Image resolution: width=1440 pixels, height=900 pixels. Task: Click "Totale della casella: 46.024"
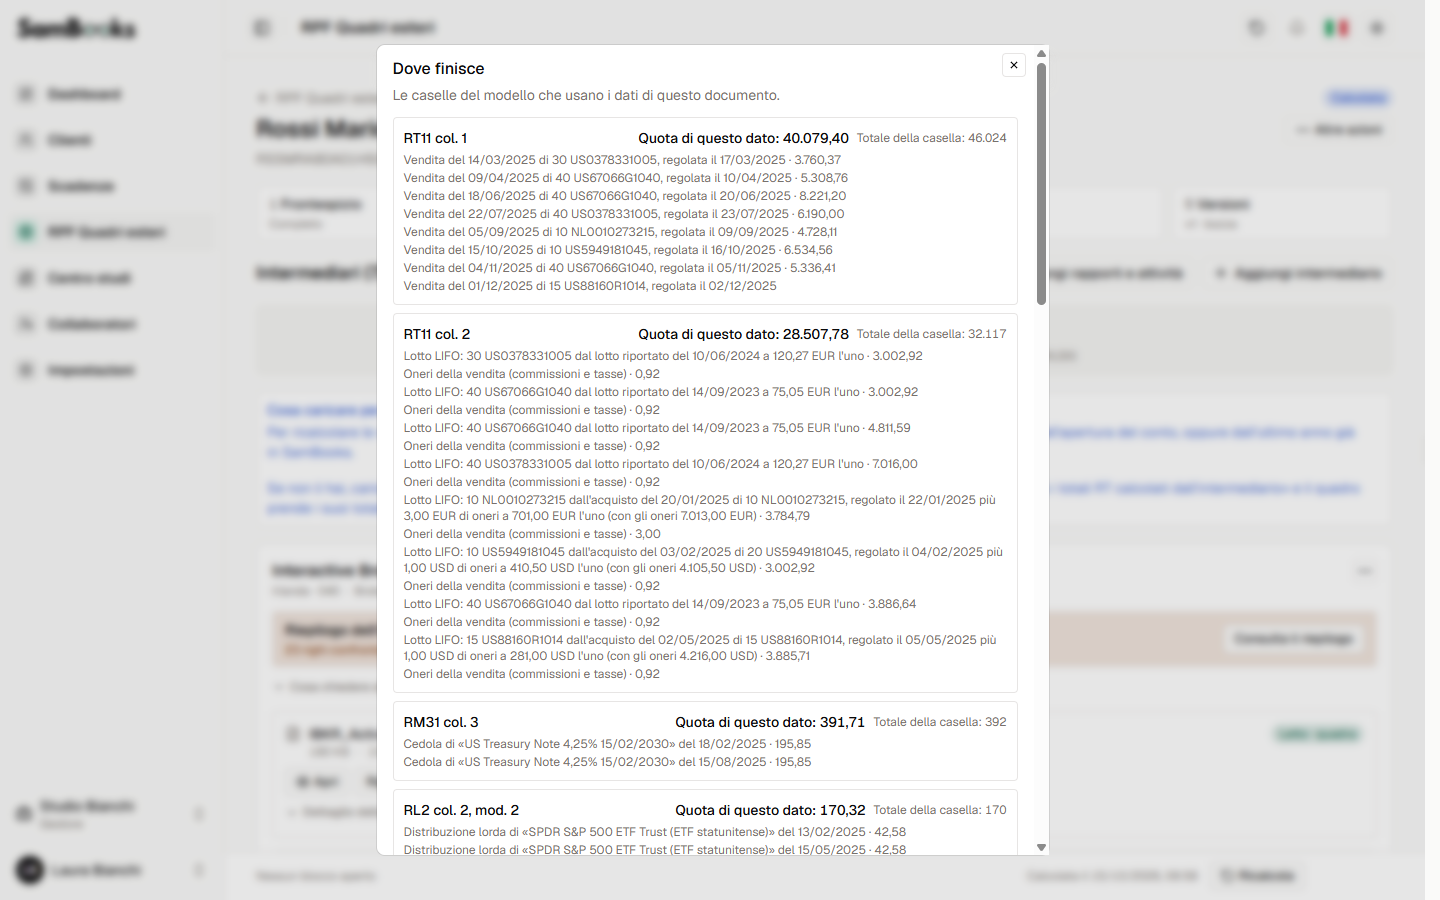[x=932, y=138]
